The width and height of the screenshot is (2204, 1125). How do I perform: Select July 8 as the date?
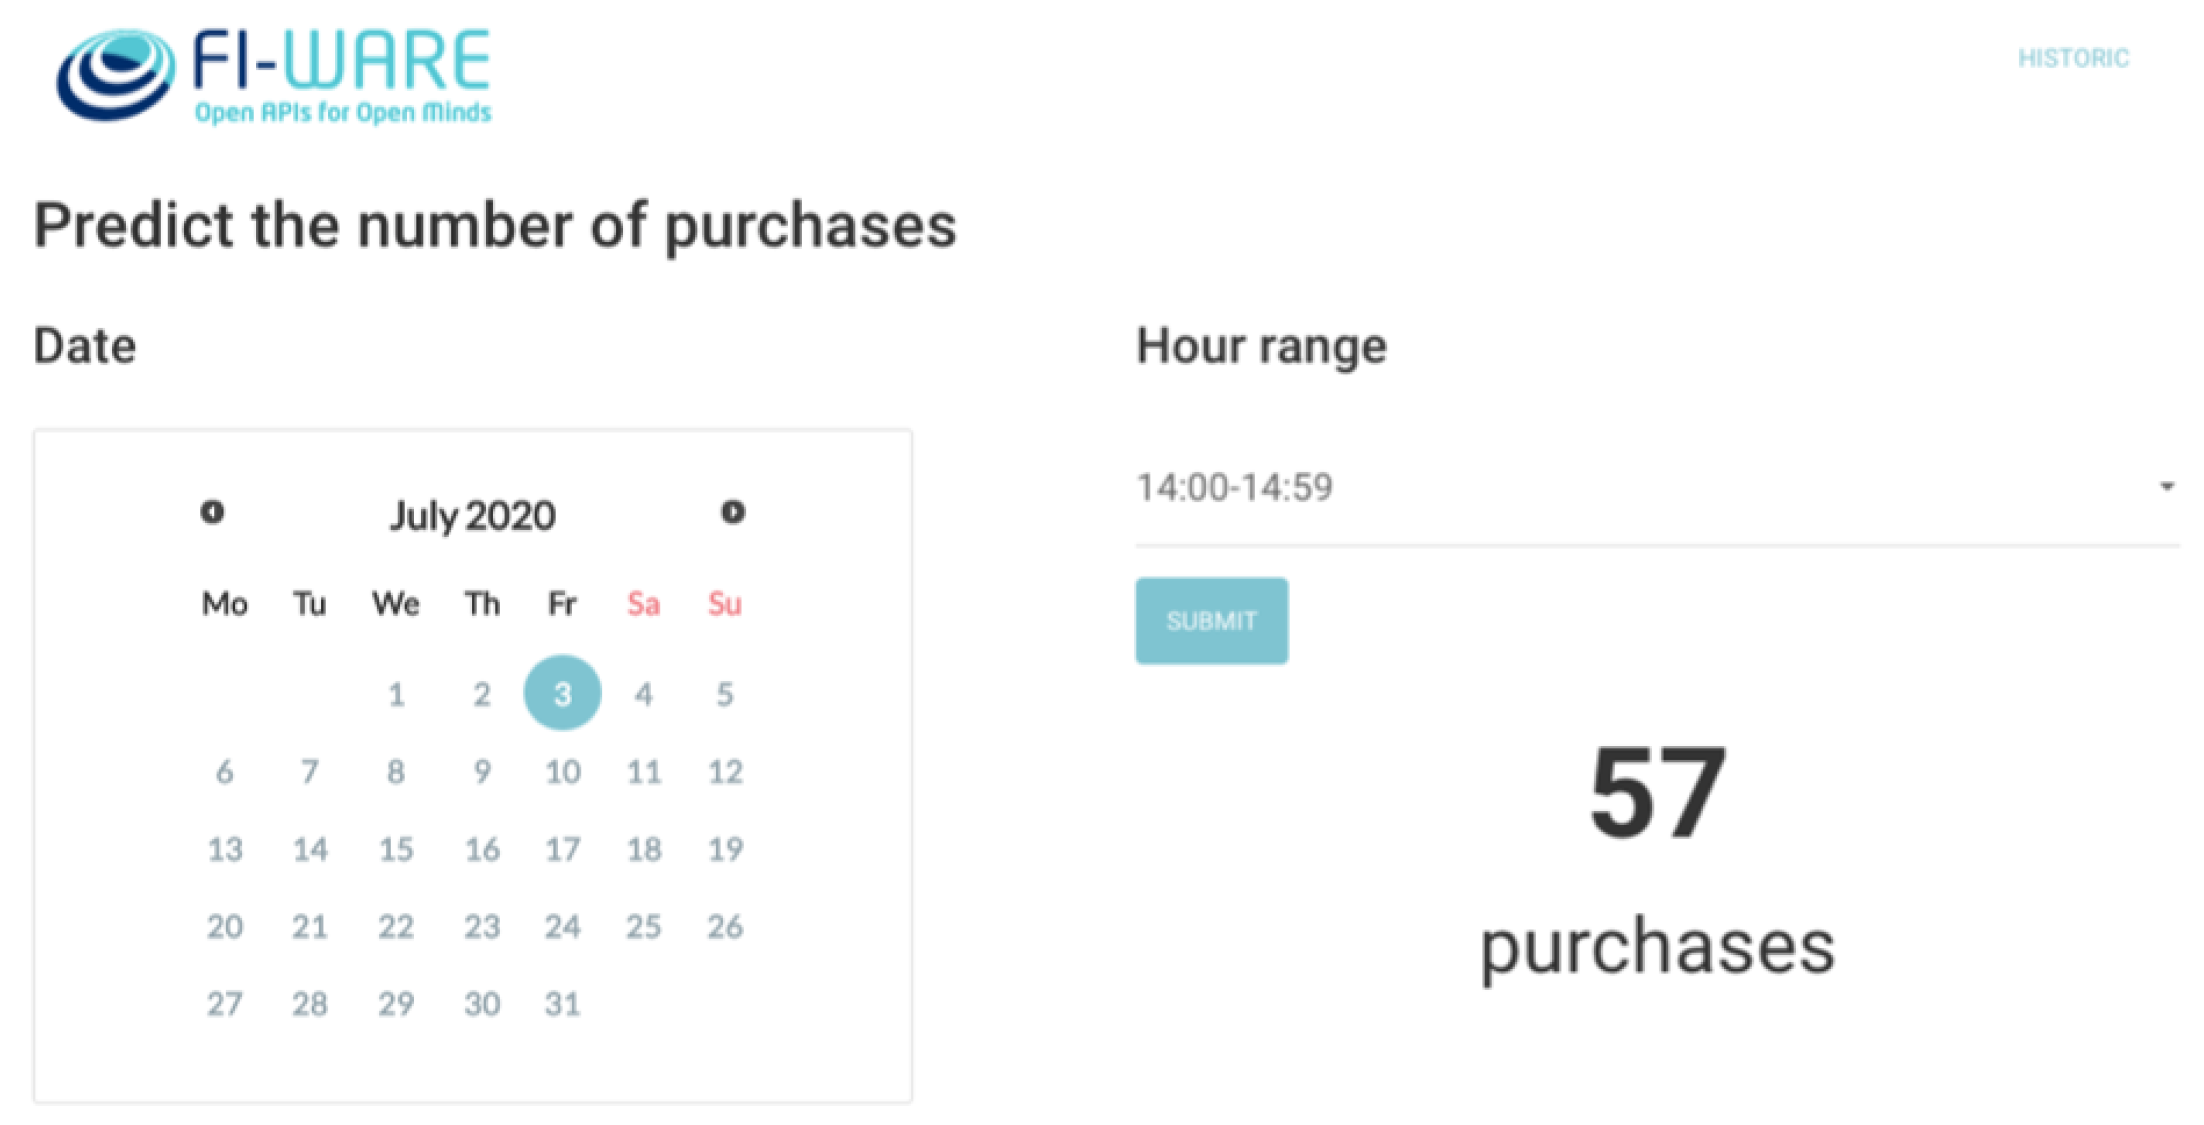pyautogui.click(x=396, y=771)
